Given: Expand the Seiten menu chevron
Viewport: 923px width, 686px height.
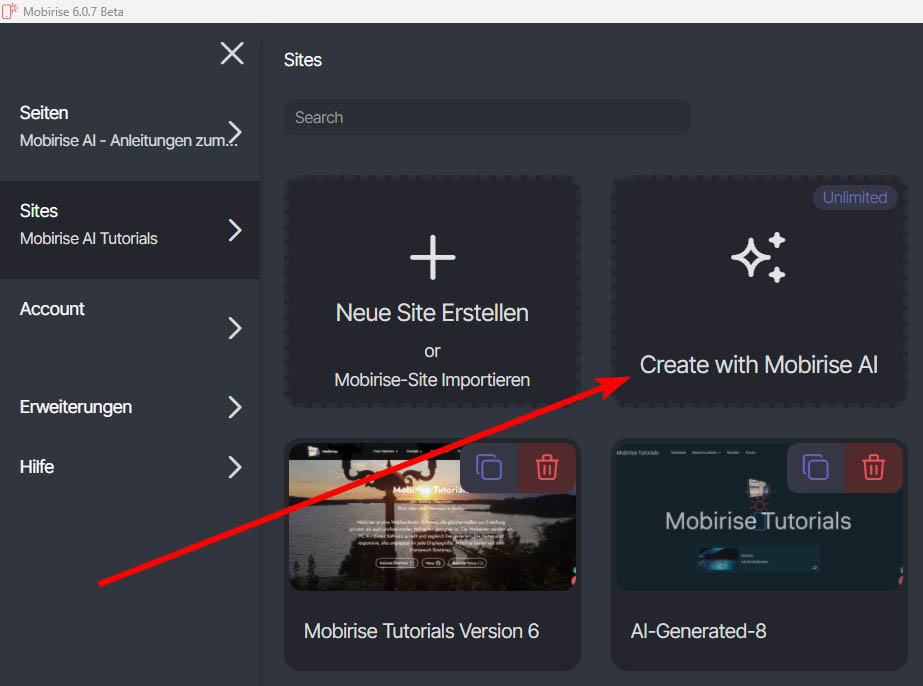Looking at the screenshot, I should click(235, 131).
